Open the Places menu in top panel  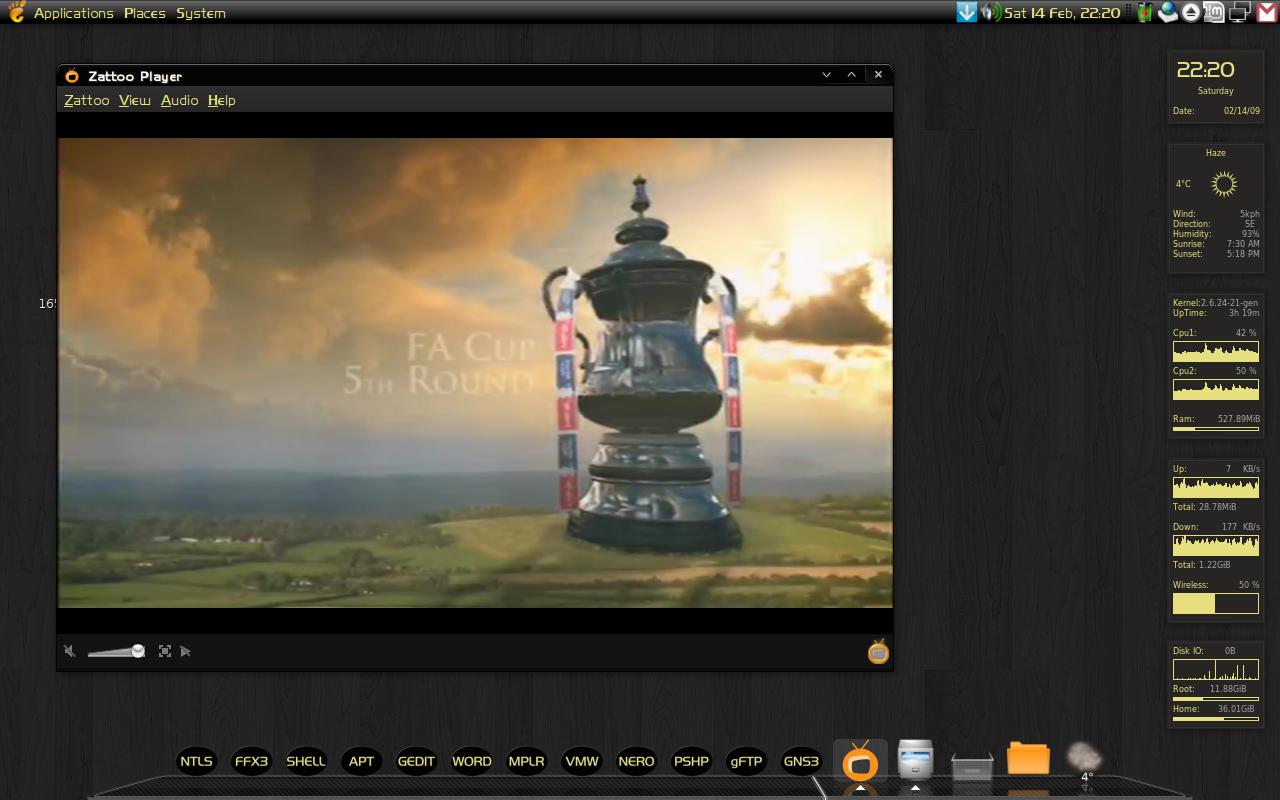click(x=145, y=13)
